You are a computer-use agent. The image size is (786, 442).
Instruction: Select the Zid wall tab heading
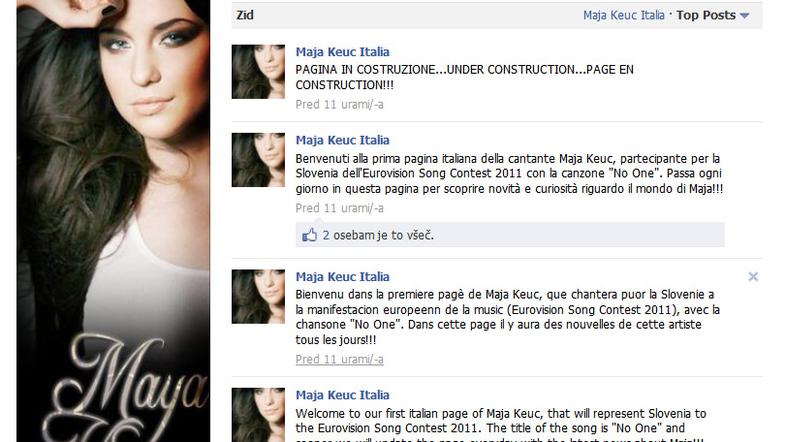pyautogui.click(x=245, y=15)
